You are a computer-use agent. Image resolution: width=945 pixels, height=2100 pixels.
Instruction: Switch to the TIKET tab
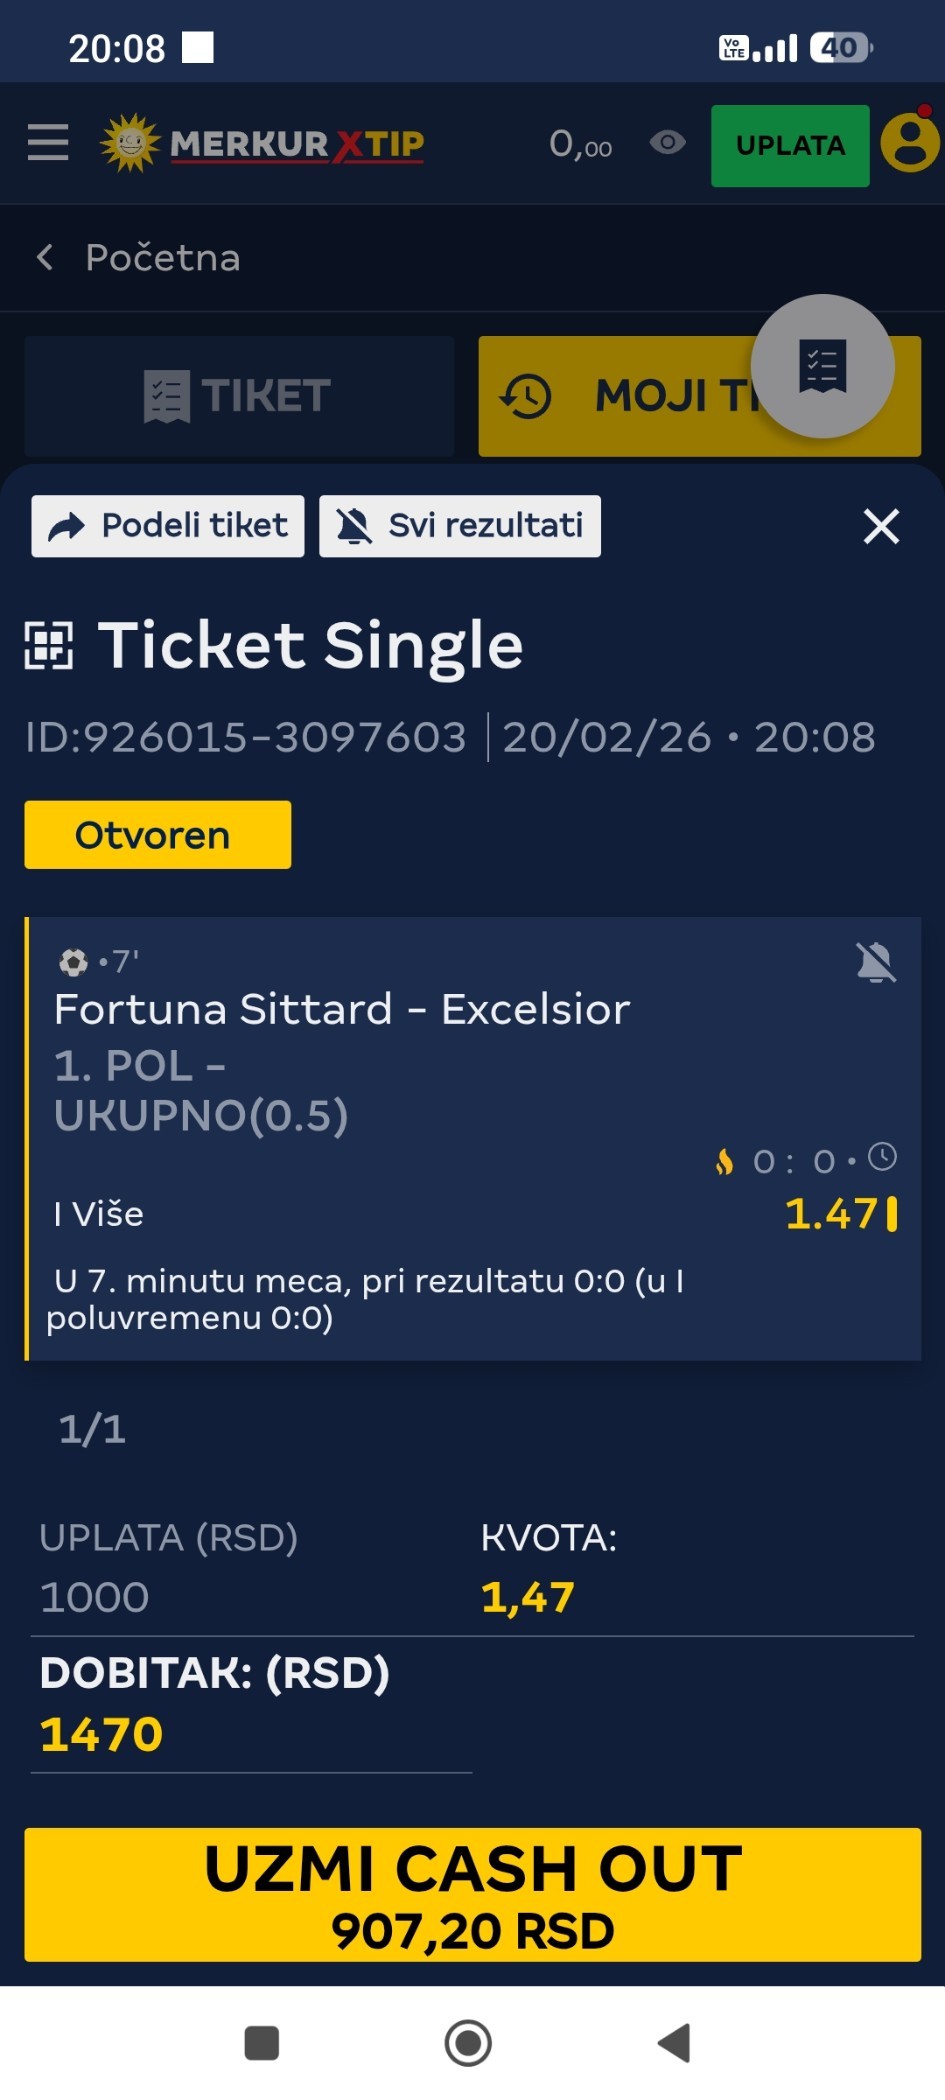pos(239,396)
